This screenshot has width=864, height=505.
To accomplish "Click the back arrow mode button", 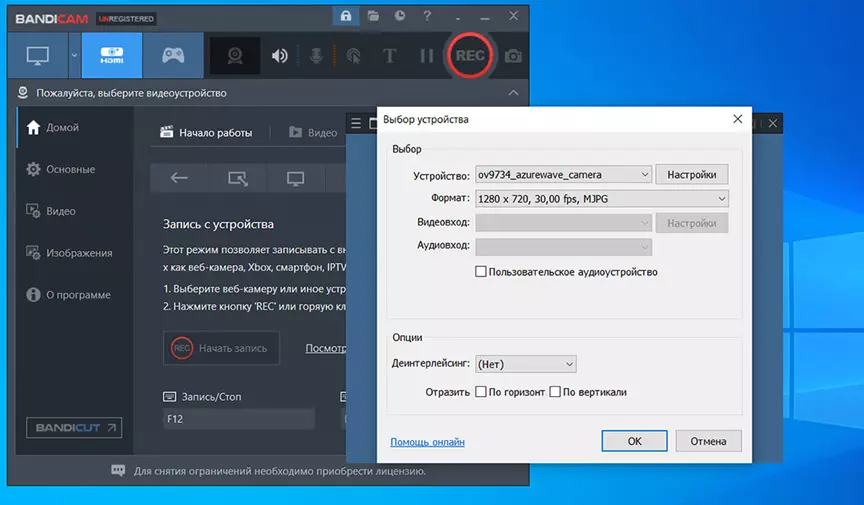I will pyautogui.click(x=179, y=178).
